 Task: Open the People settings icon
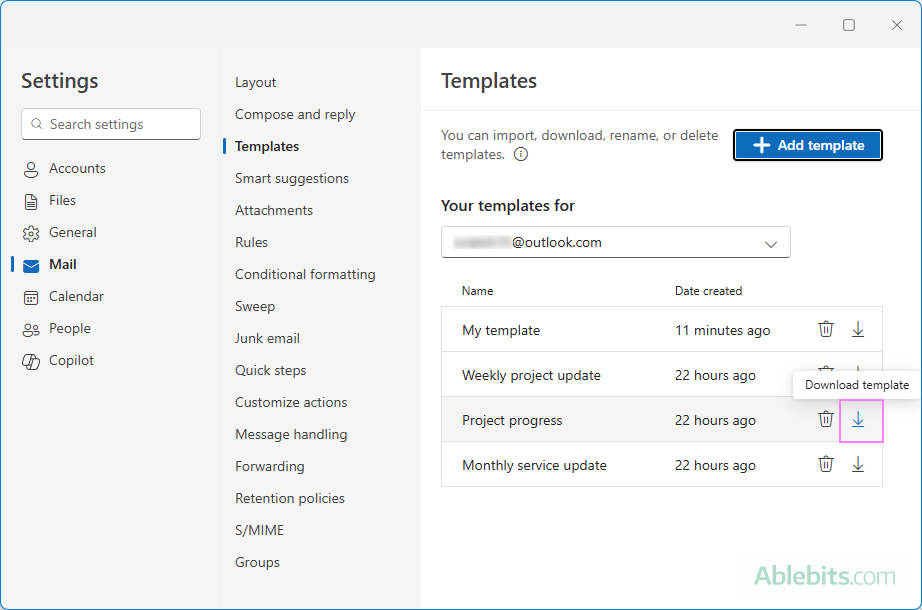tap(31, 328)
